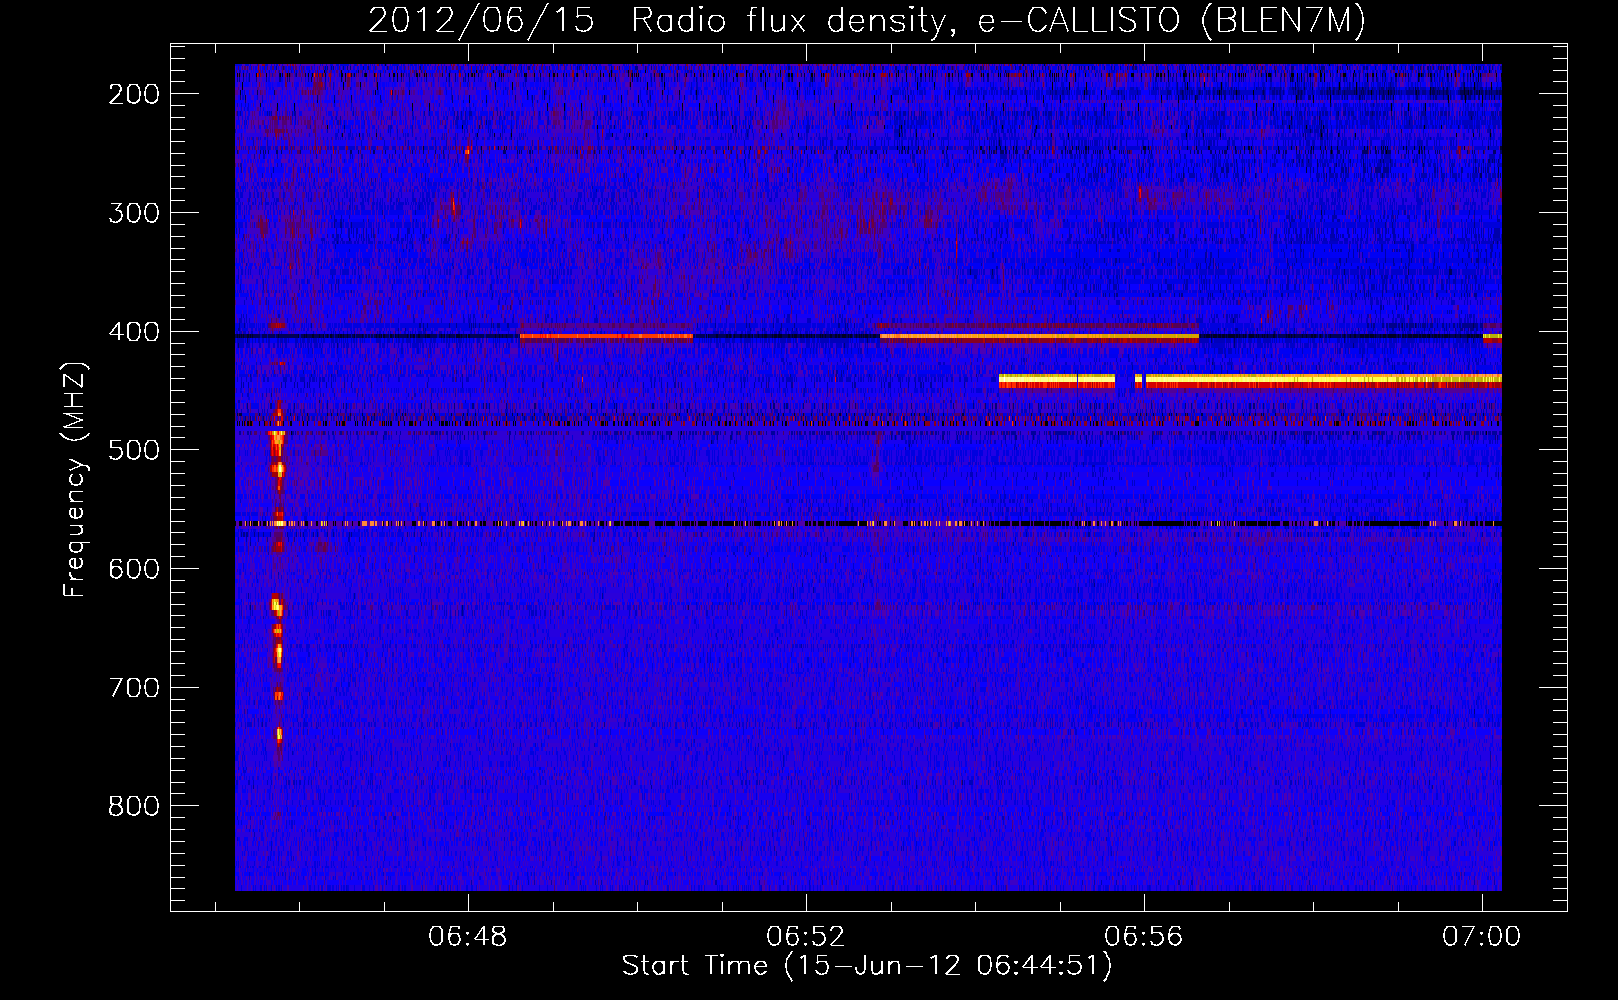This screenshot has height=1000, width=1618.
Task: Click the 06:56 time tick label
Action: 1143,937
